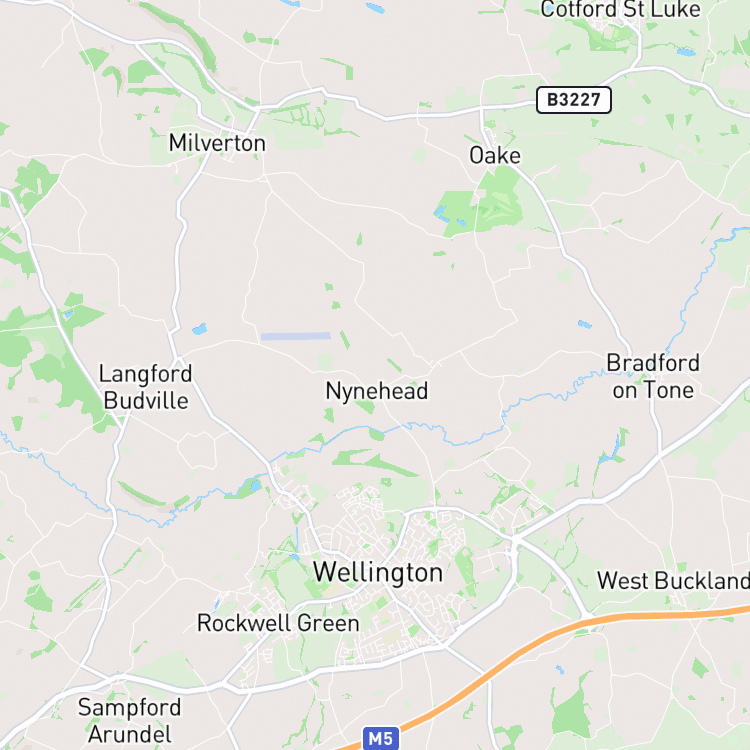Click the Milverton place label

[x=217, y=143]
